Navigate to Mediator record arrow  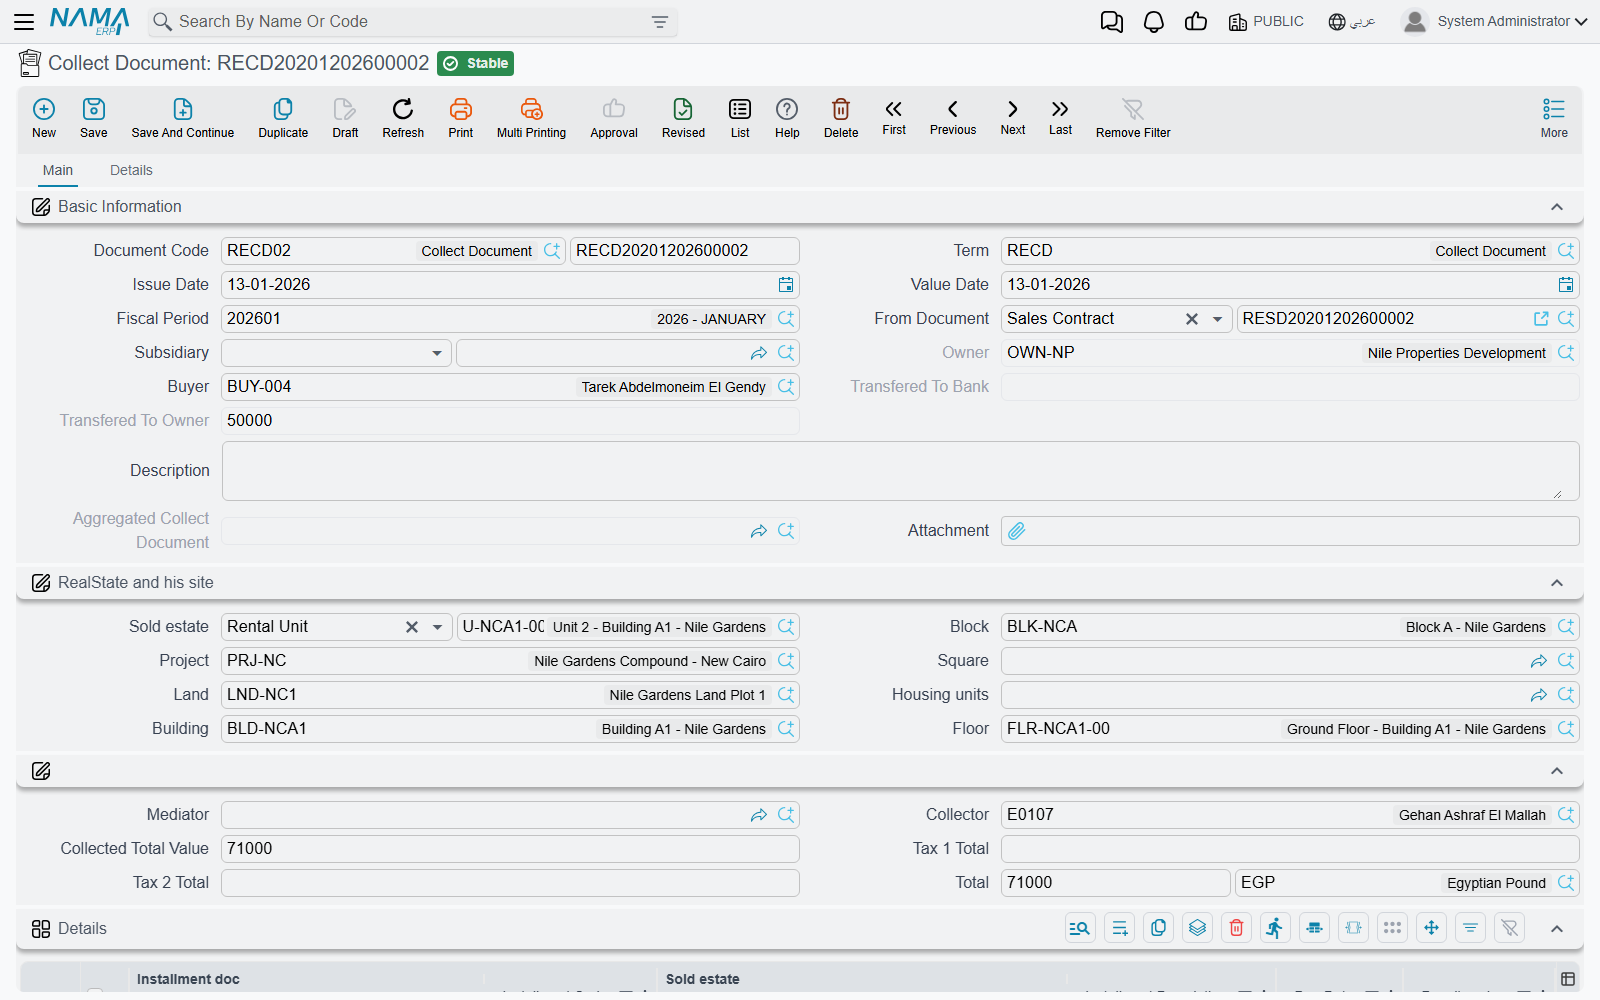click(759, 815)
